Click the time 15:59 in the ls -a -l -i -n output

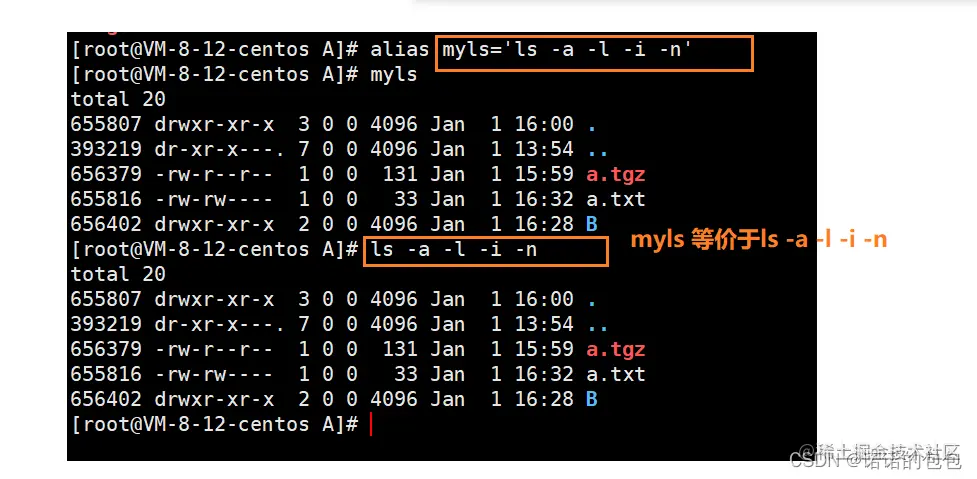544,349
